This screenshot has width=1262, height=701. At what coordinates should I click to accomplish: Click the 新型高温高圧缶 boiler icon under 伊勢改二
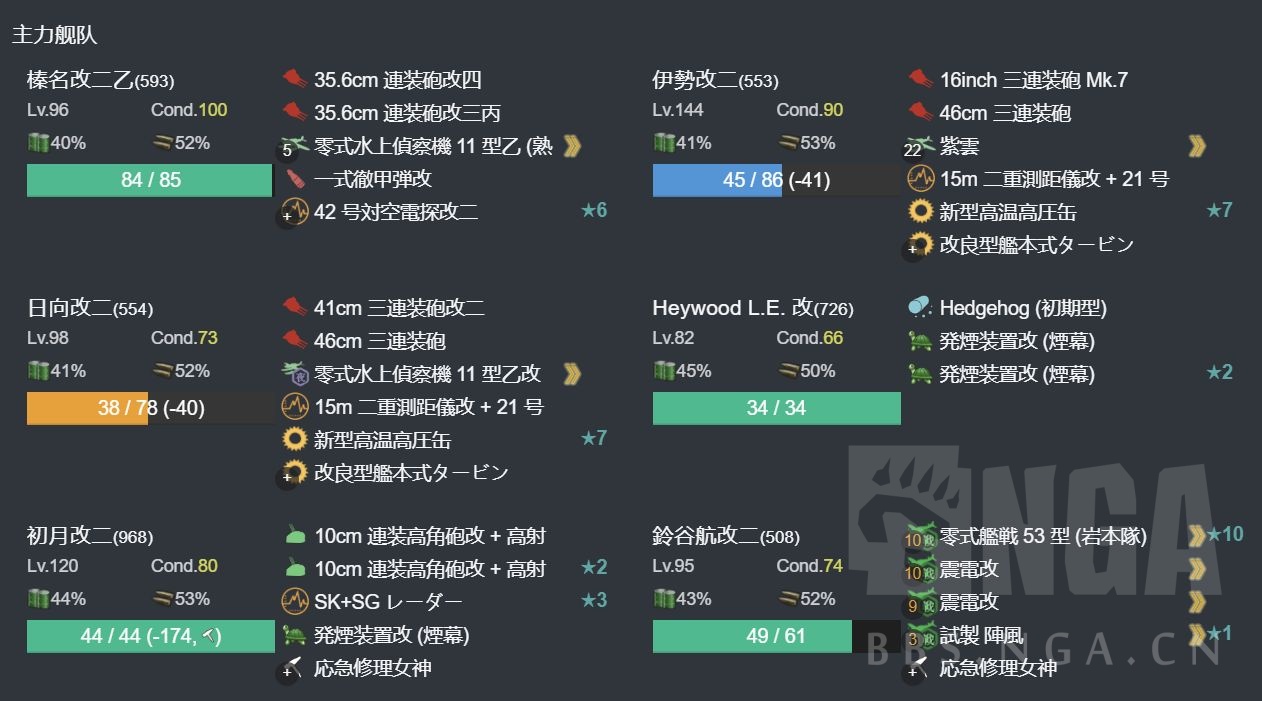tap(919, 211)
